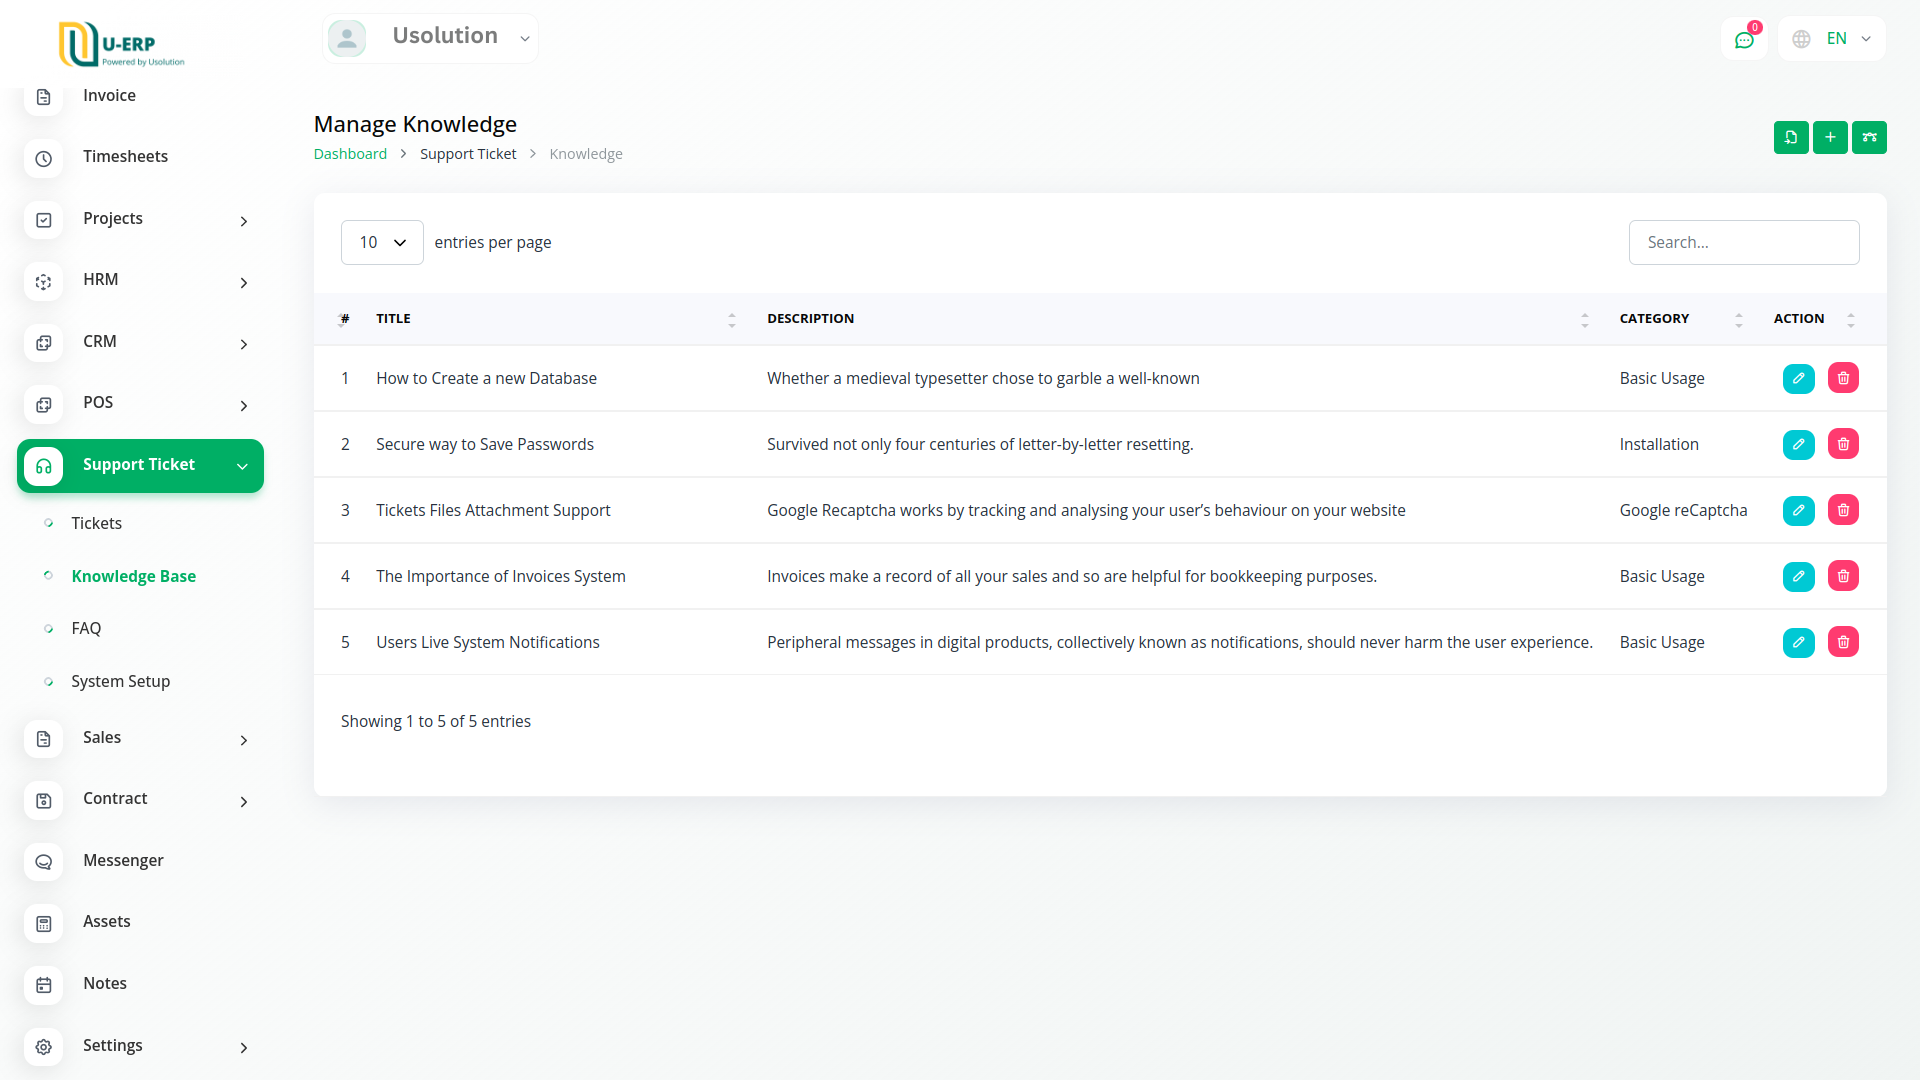The image size is (1920, 1080).
Task: Click the import file green button
Action: coord(1791,137)
